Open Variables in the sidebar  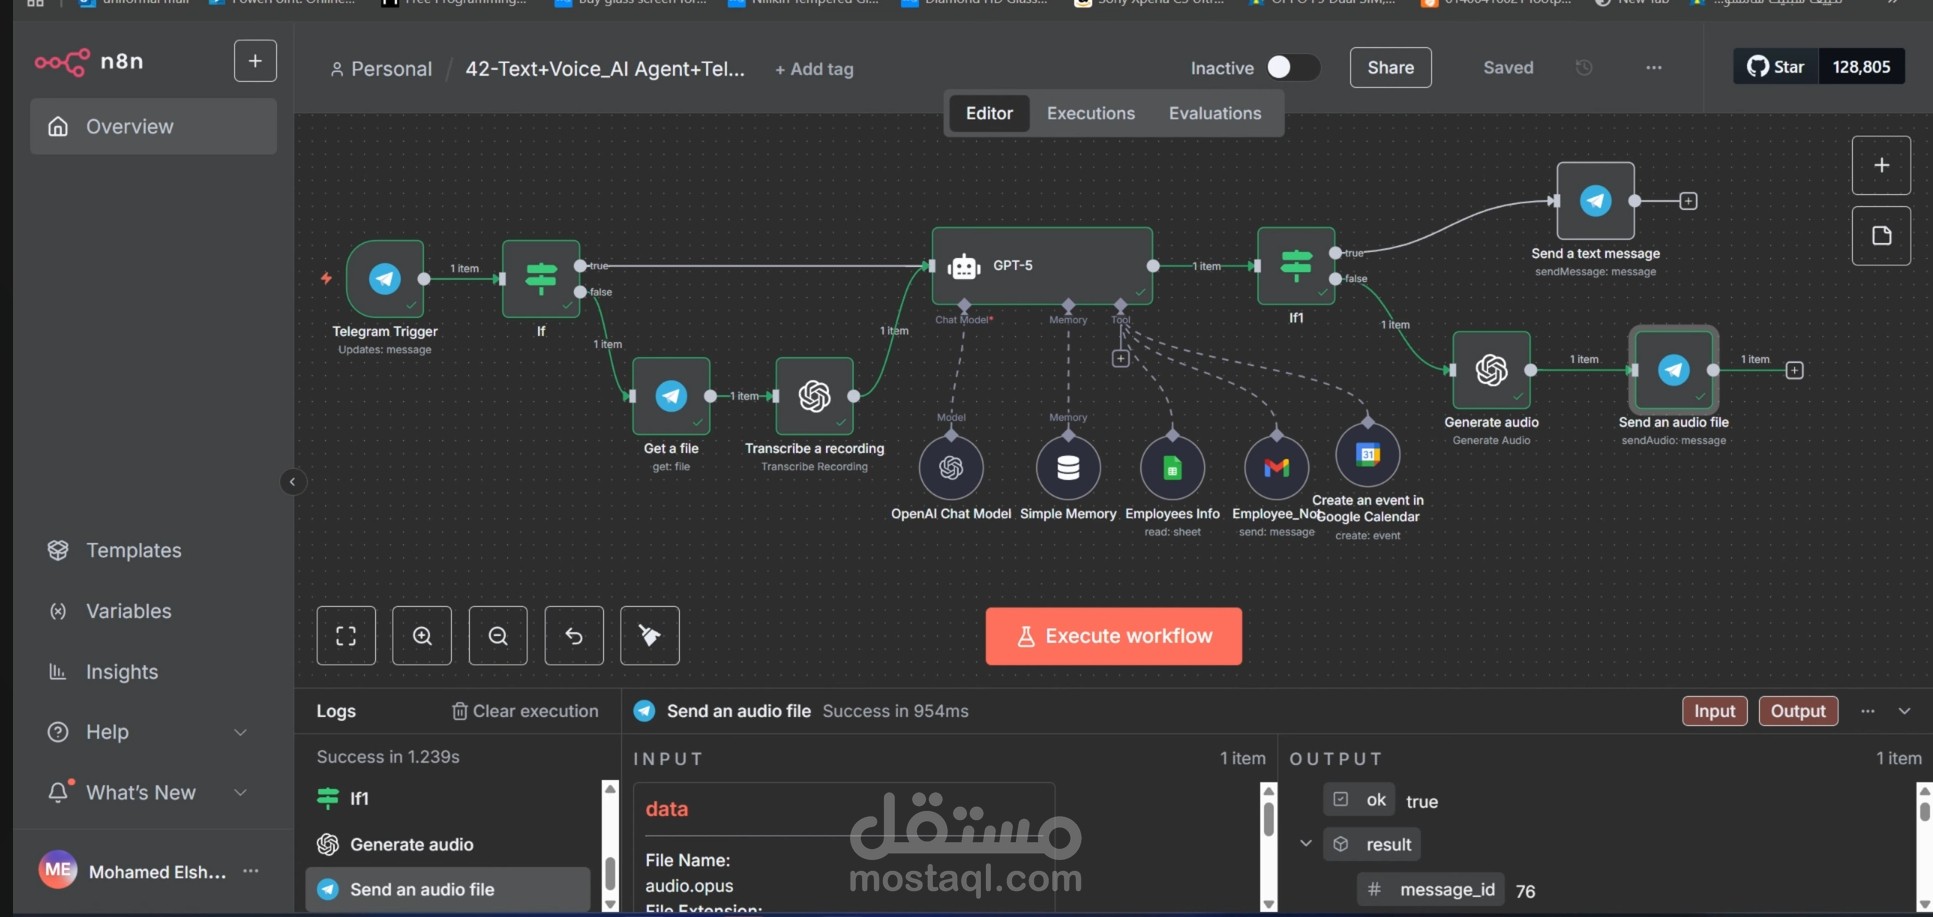128,611
